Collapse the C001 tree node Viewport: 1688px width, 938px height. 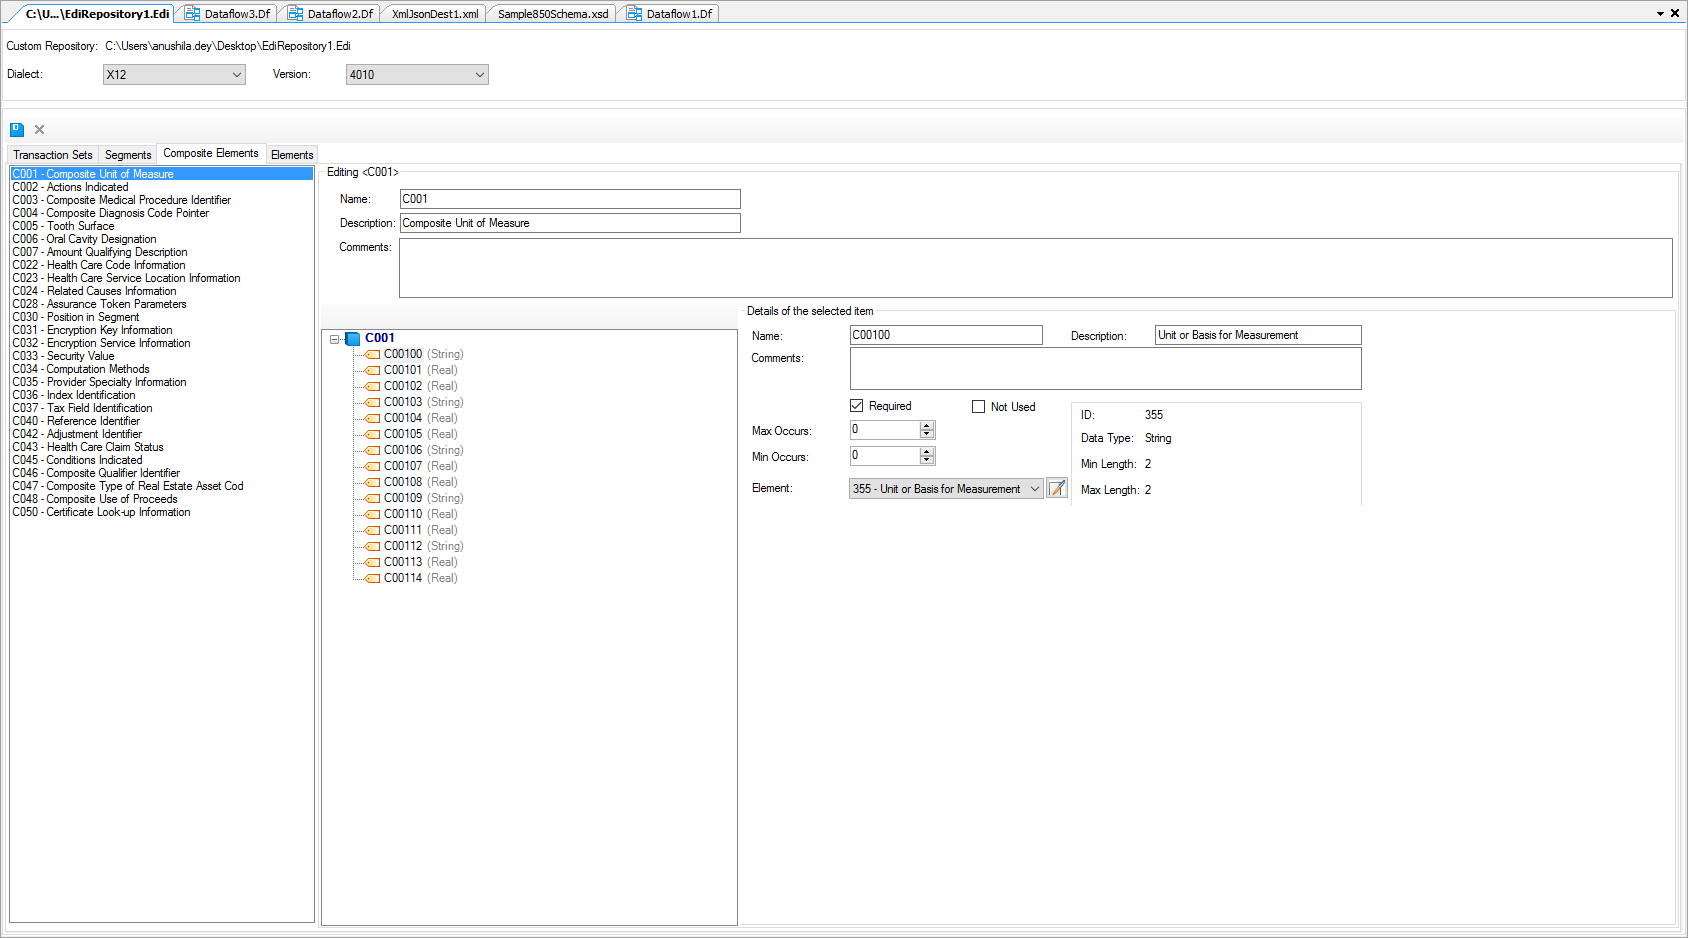click(335, 339)
